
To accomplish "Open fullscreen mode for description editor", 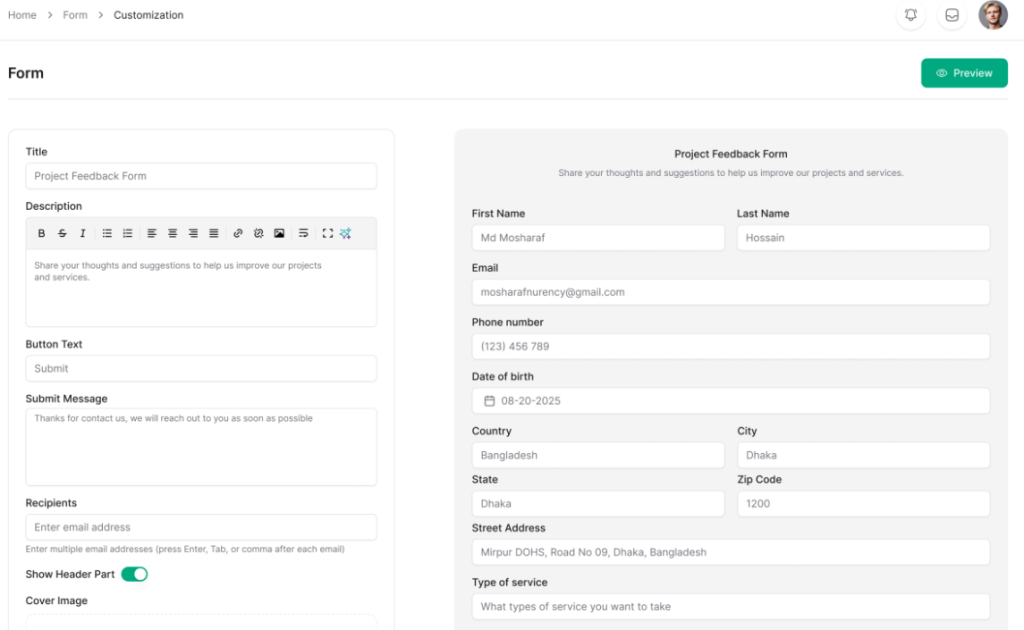I will pos(327,233).
